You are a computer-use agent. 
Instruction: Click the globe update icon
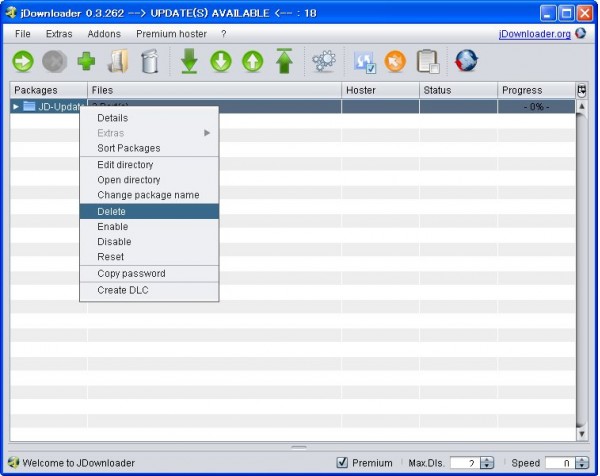(466, 61)
